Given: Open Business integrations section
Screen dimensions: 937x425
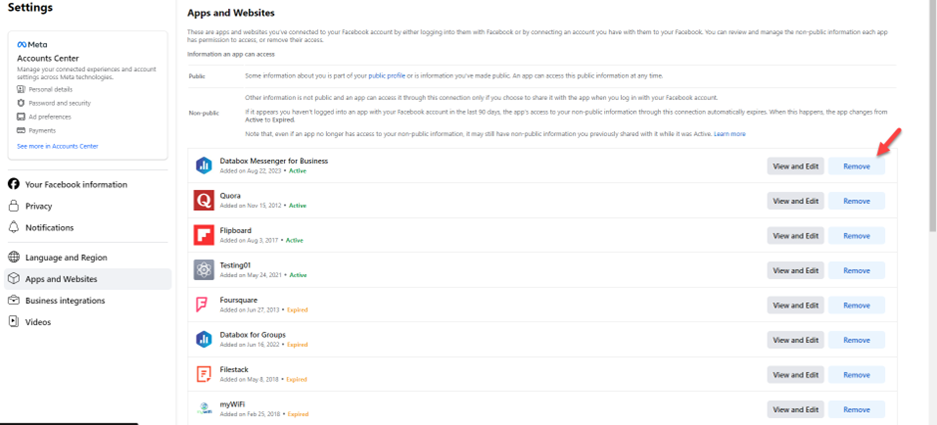Looking at the screenshot, I should click(x=65, y=300).
